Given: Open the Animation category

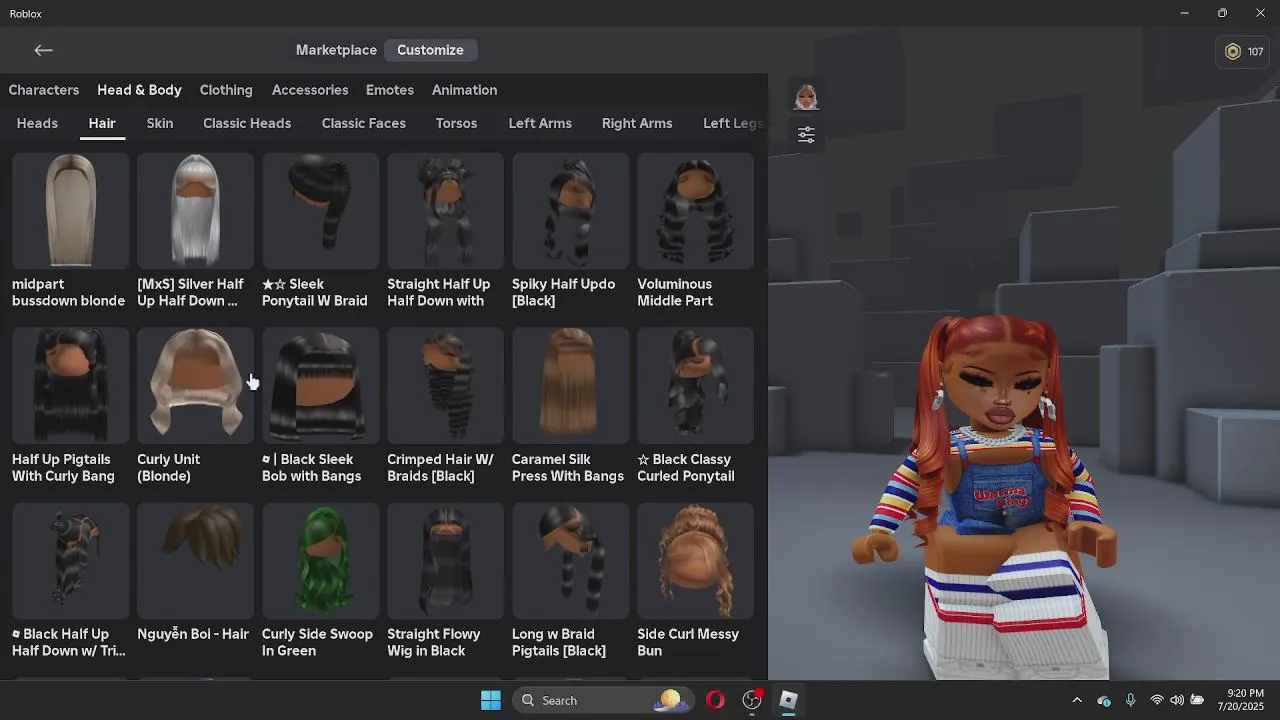Looking at the screenshot, I should coord(464,90).
